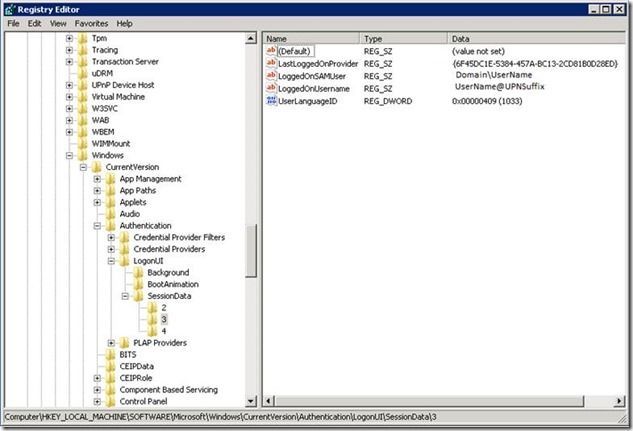
Task: Click the LastLoggedOnProvider string value icon
Action: [271, 63]
